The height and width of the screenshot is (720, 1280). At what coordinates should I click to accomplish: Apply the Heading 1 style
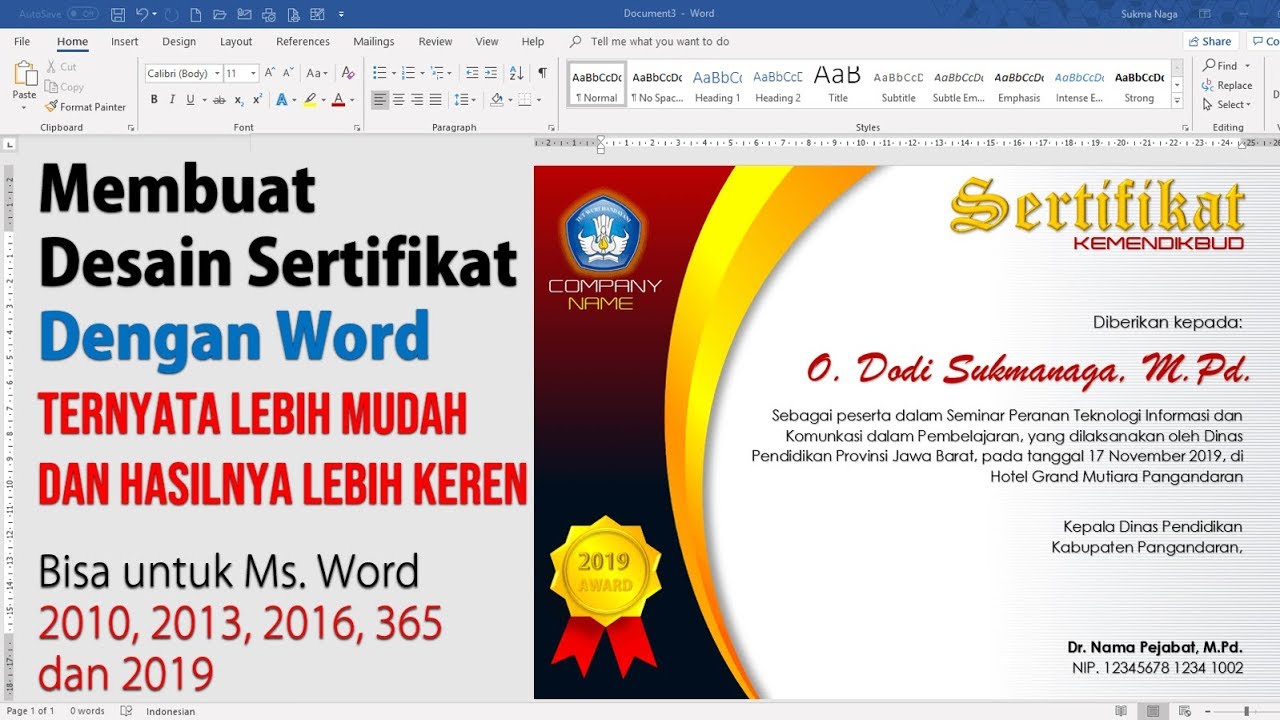click(x=717, y=86)
